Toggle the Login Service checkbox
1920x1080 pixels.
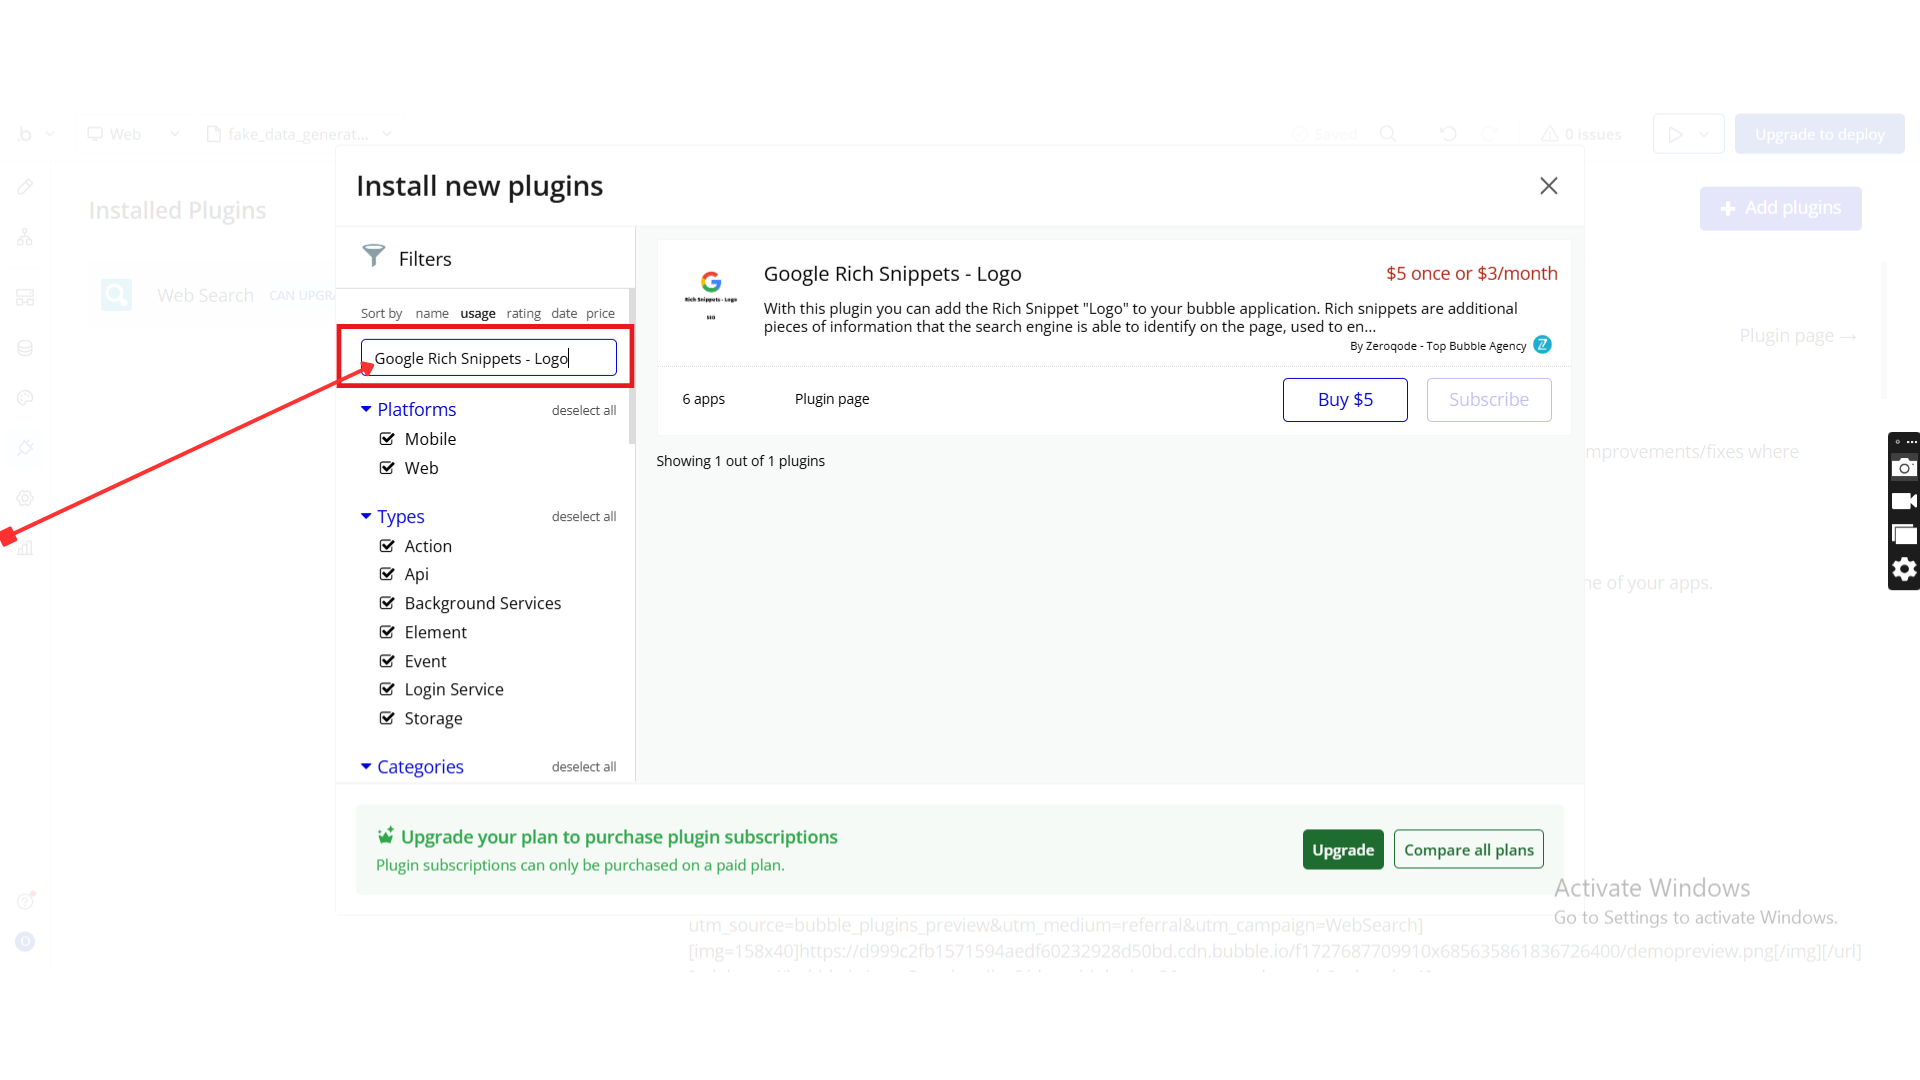click(x=387, y=689)
